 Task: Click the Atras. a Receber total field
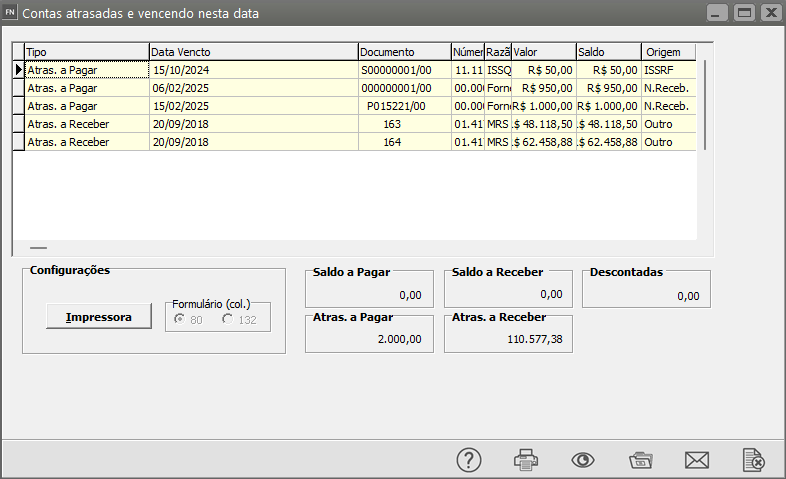click(x=508, y=339)
